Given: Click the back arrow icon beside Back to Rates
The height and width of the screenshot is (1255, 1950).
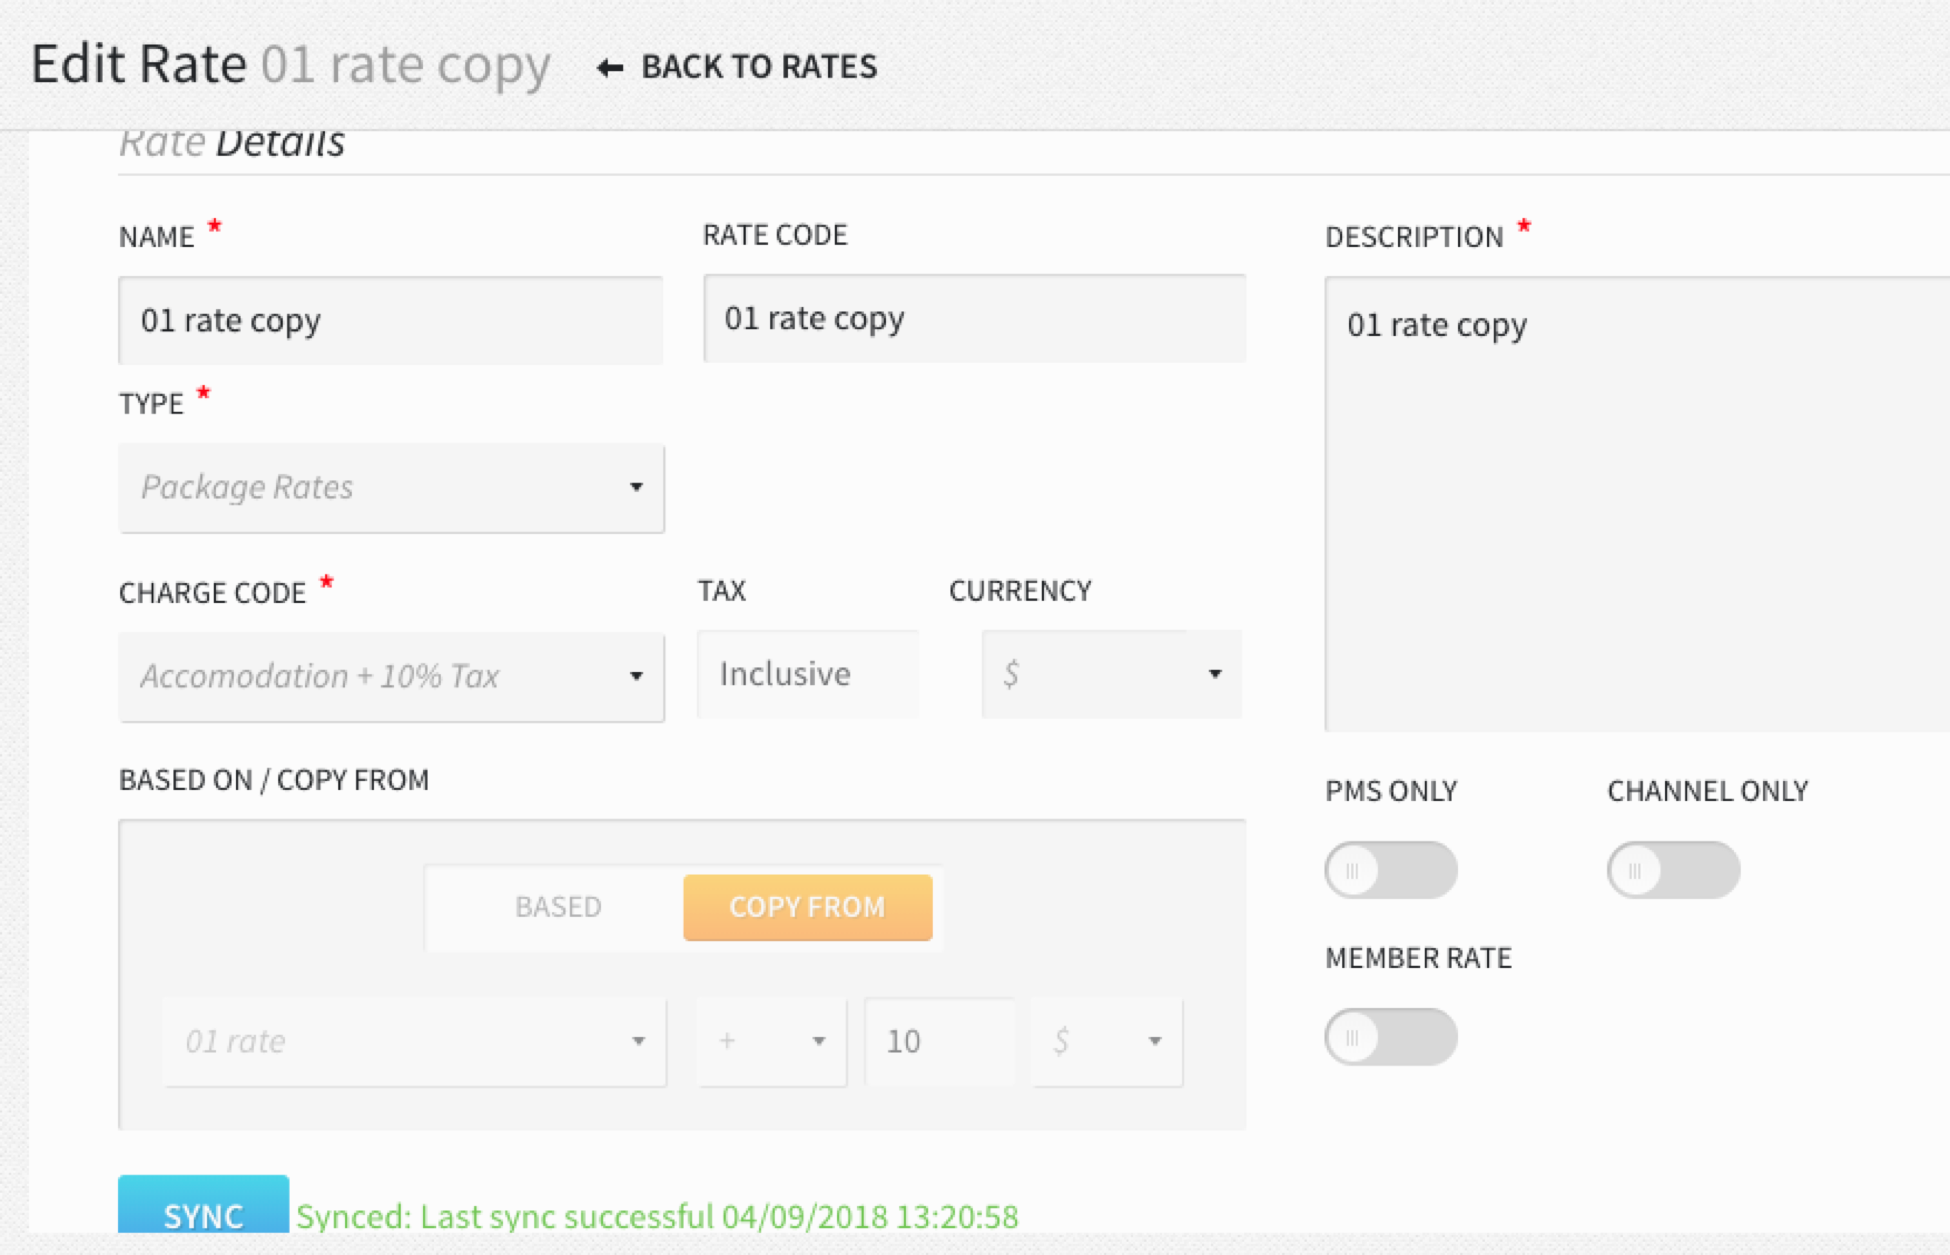Looking at the screenshot, I should click(610, 67).
